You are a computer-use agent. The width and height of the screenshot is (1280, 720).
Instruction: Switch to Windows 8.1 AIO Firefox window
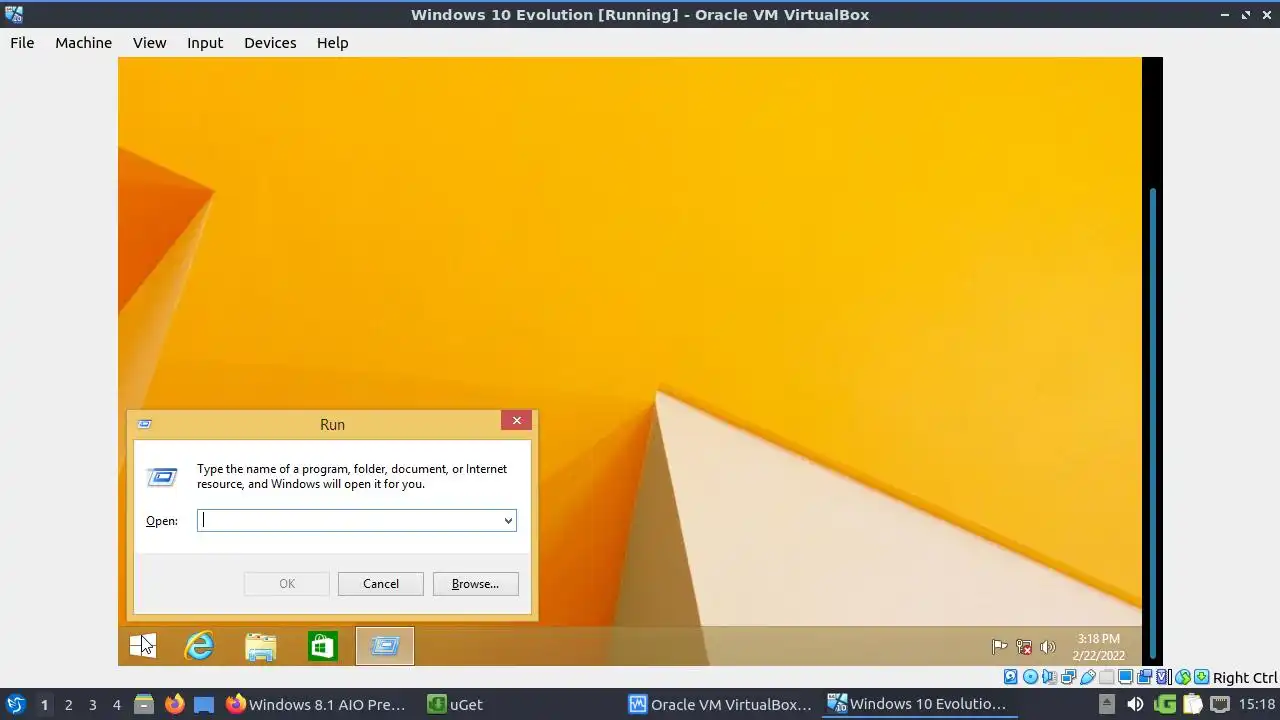coord(316,704)
